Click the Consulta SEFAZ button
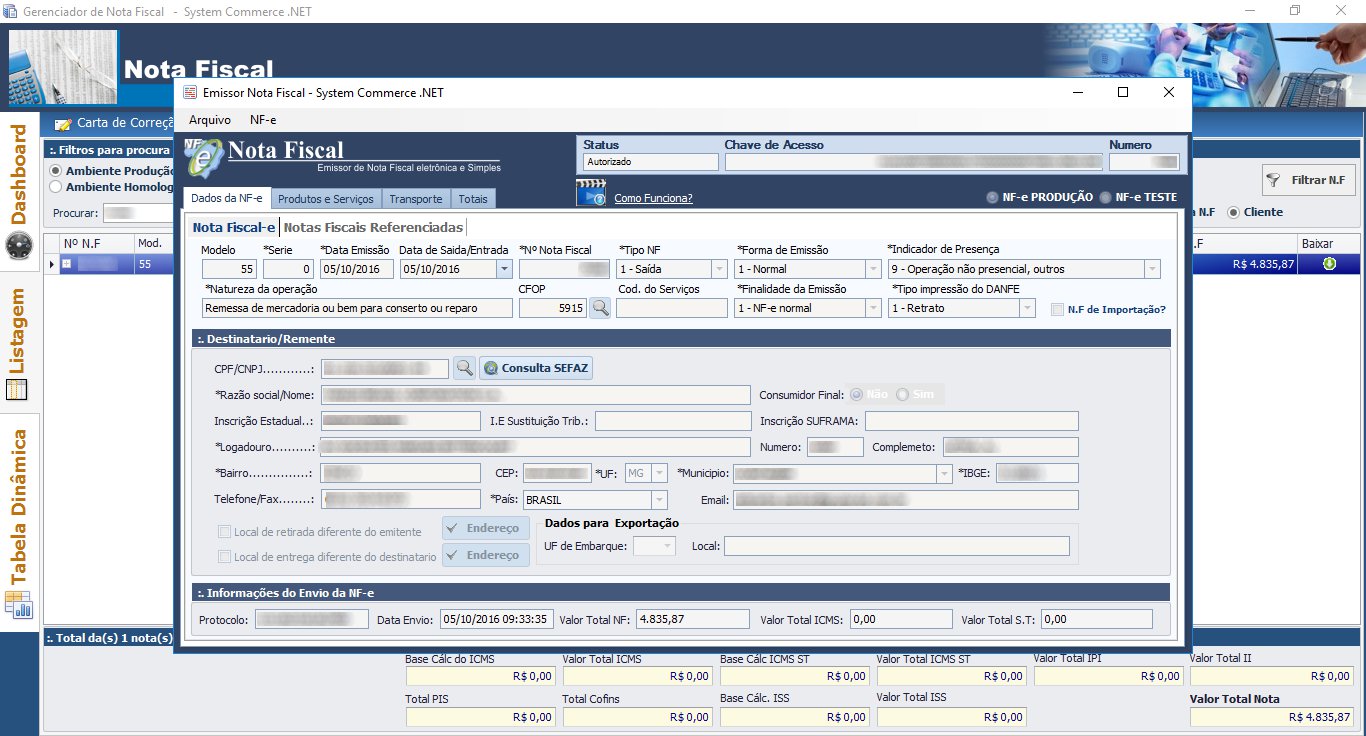Screen dimensions: 1366x736 coord(536,368)
